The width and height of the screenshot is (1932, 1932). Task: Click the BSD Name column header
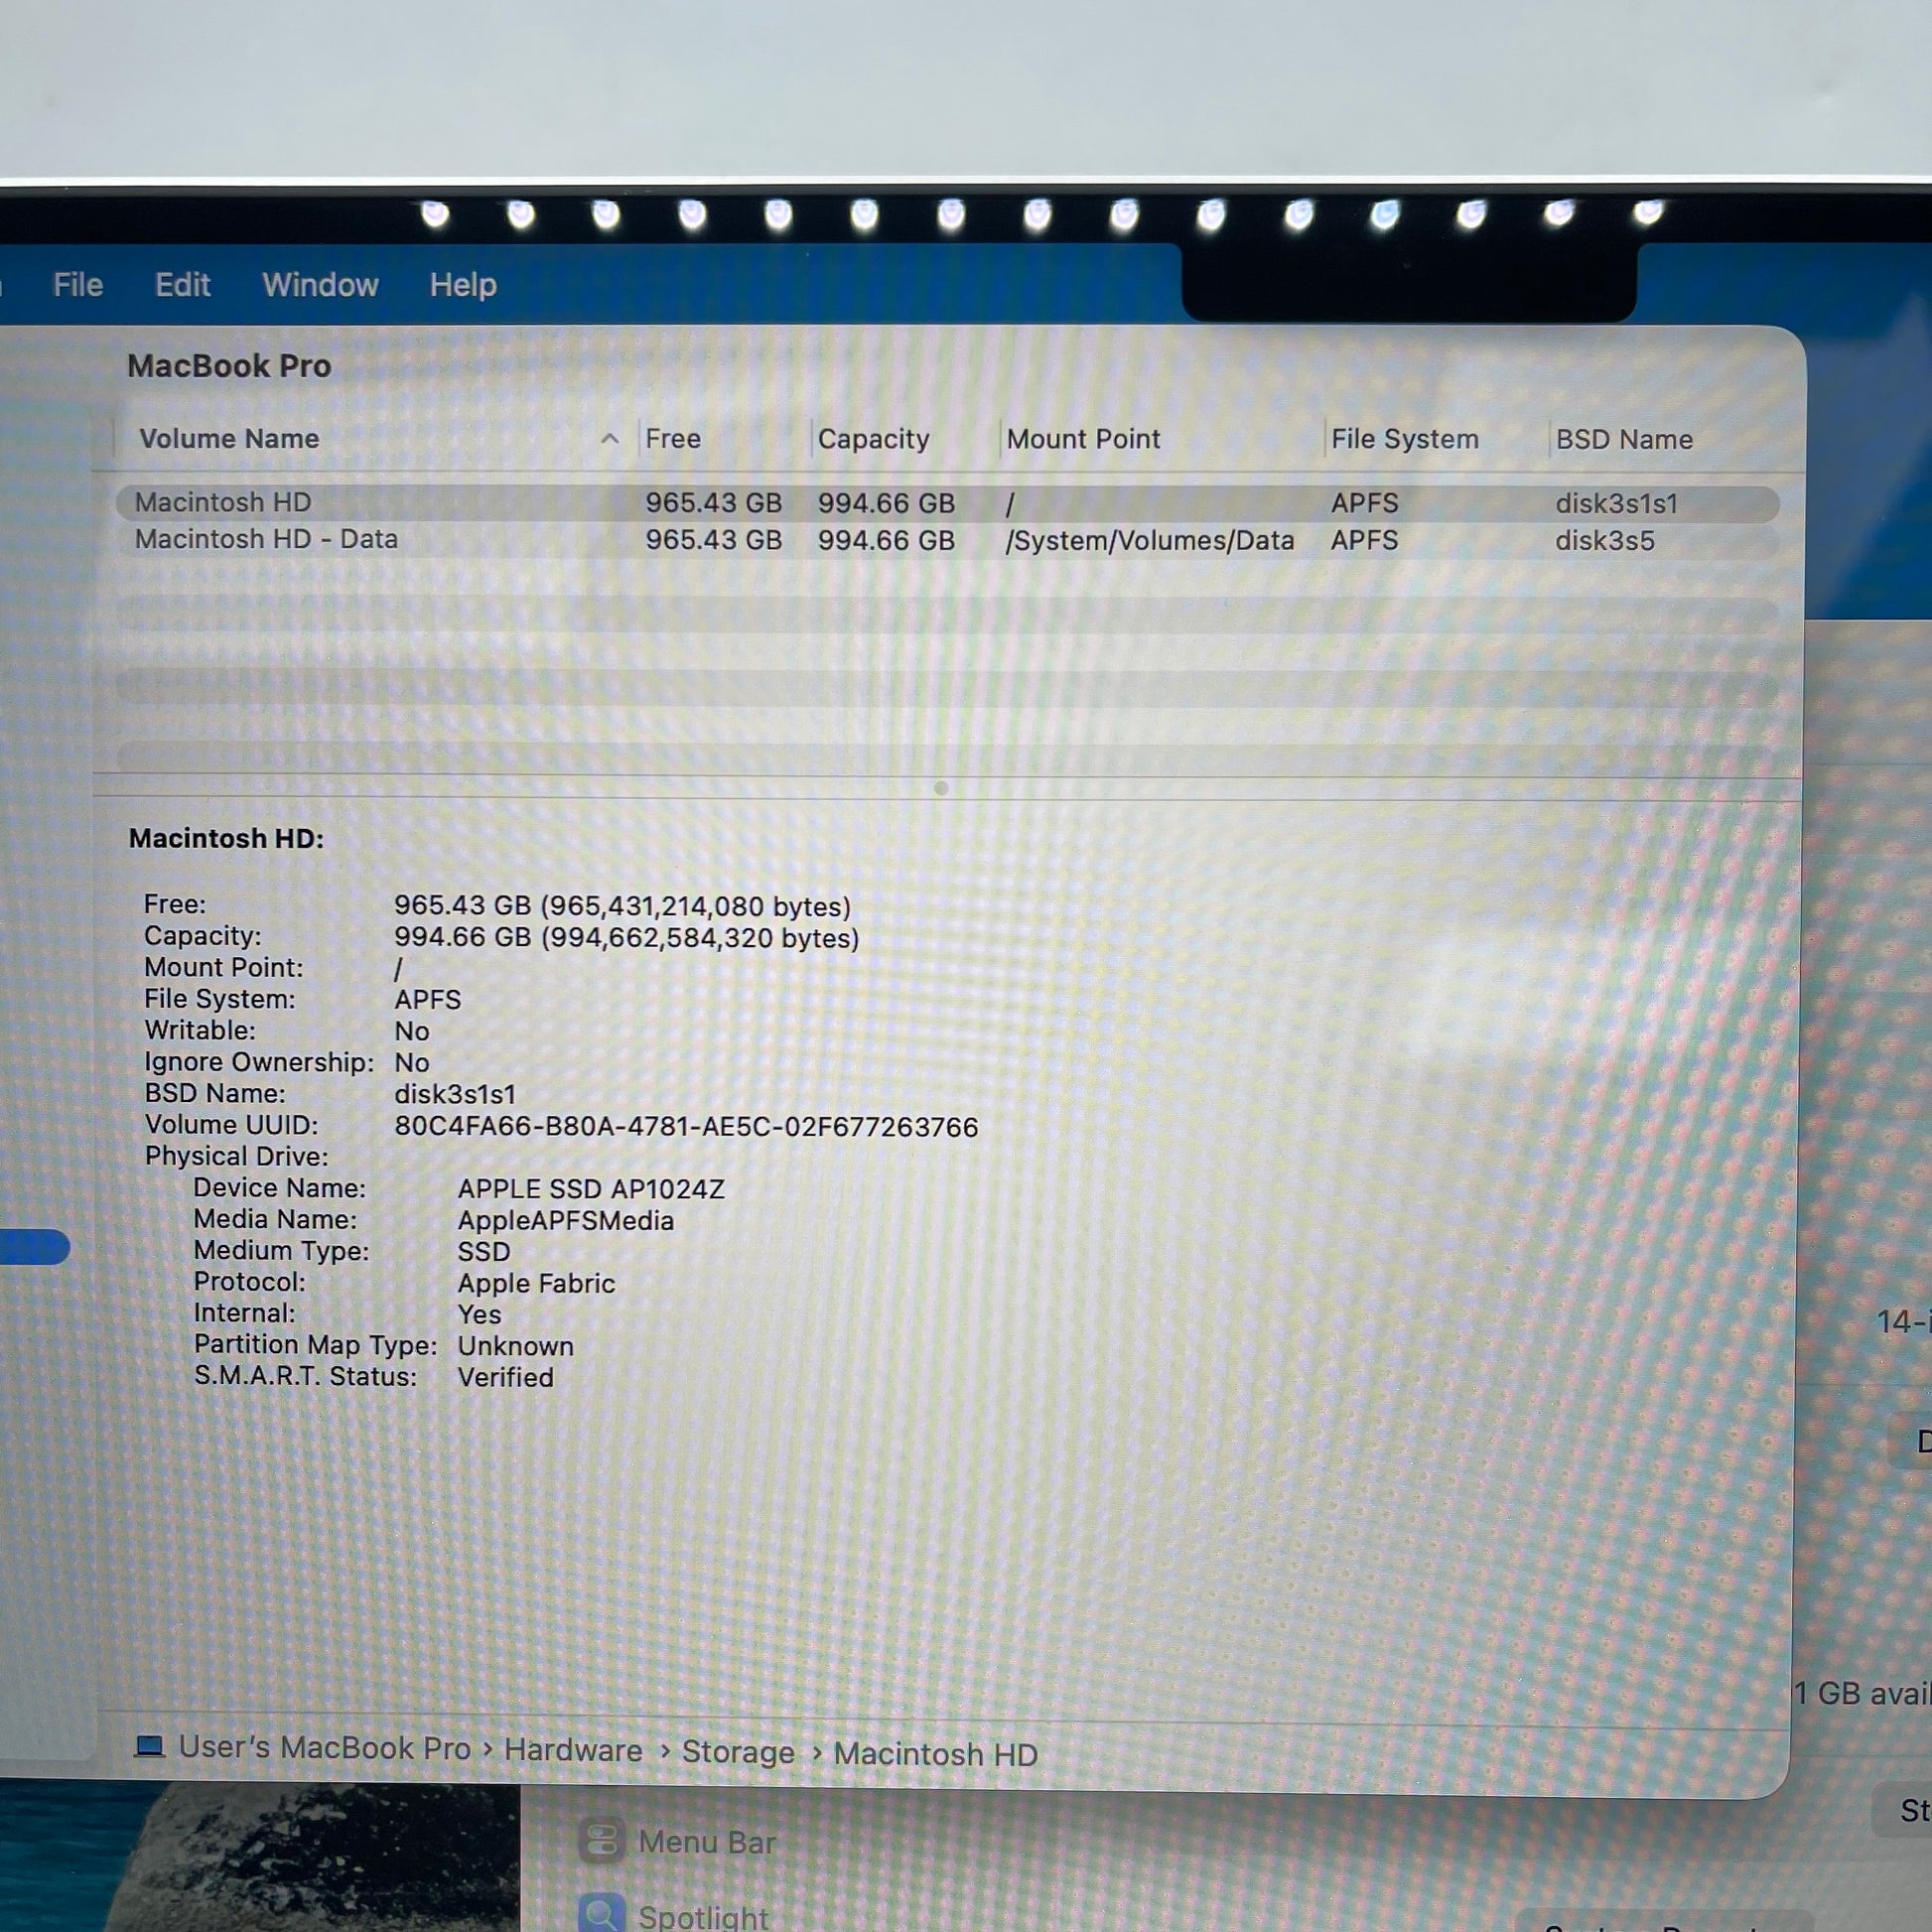1623,439
